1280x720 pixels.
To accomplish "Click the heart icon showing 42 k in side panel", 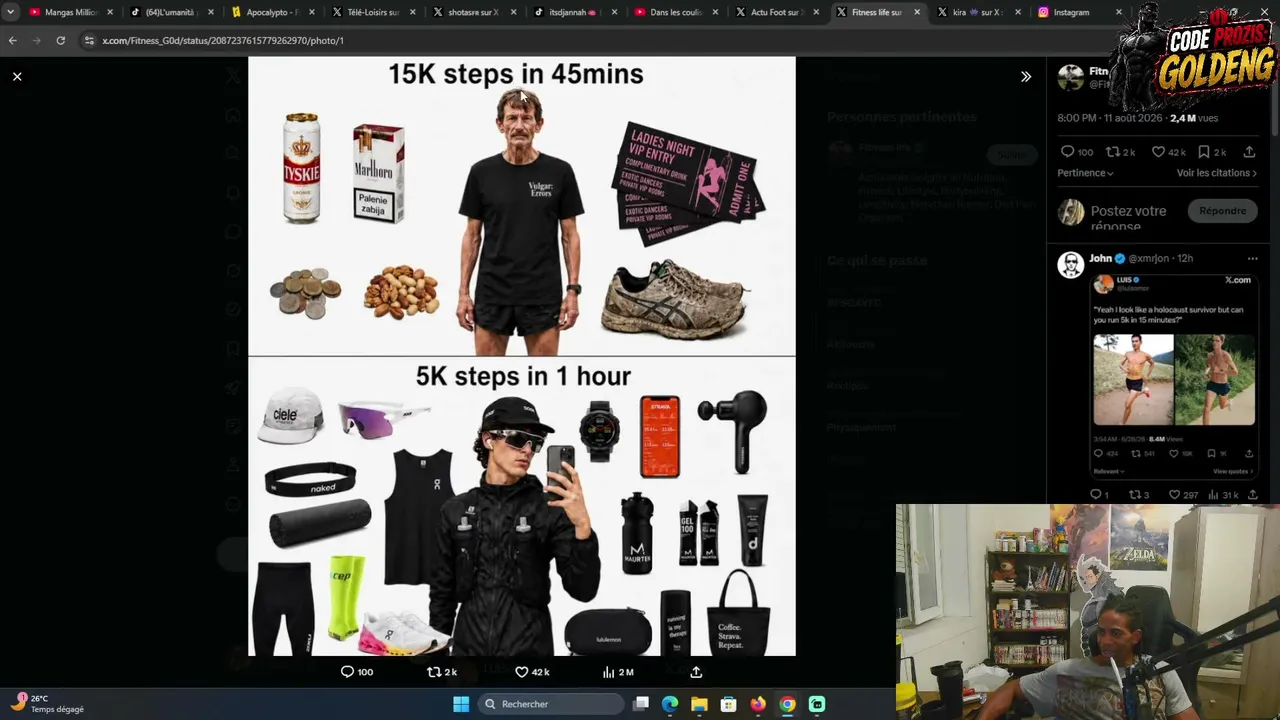I will pos(1158,152).
